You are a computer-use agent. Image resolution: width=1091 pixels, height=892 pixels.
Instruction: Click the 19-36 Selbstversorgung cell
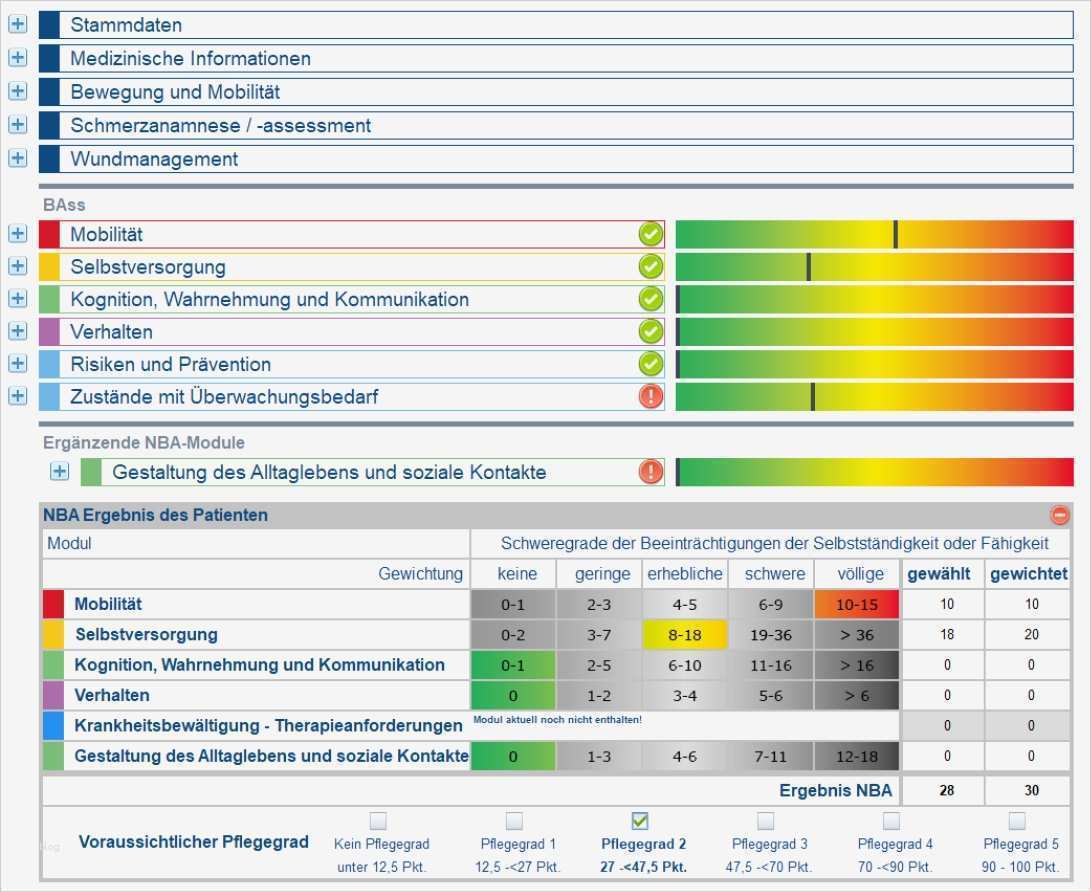click(x=771, y=635)
